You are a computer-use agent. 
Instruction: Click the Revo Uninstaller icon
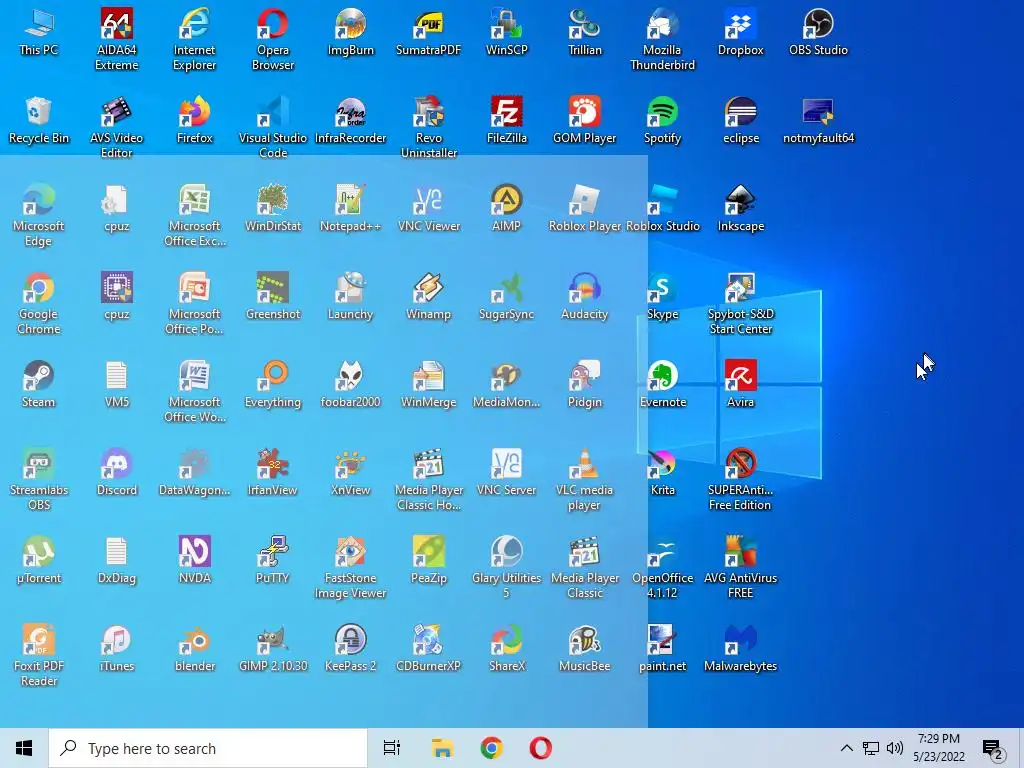[x=428, y=127]
